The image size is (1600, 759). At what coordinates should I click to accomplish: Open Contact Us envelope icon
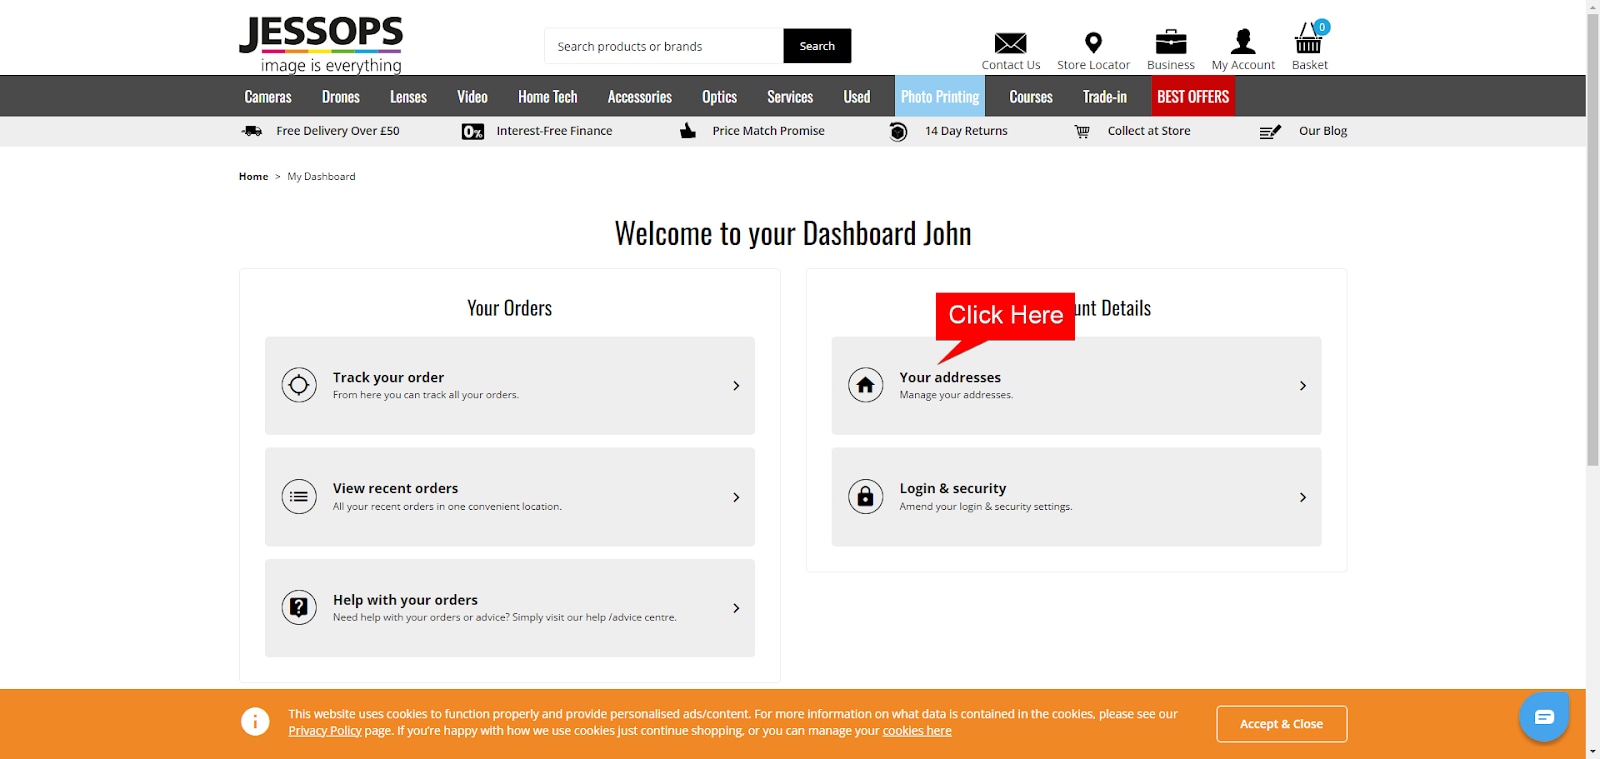1010,43
